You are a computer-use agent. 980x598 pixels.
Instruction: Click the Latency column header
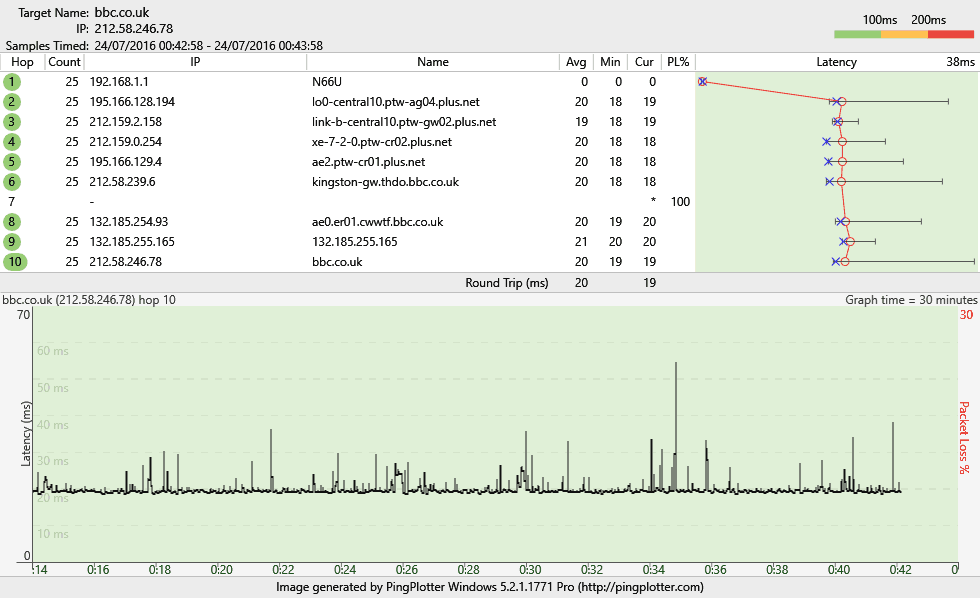click(836, 61)
